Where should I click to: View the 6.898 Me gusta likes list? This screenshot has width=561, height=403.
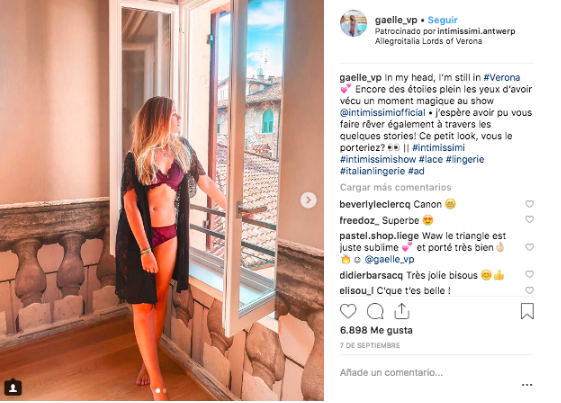(x=376, y=330)
